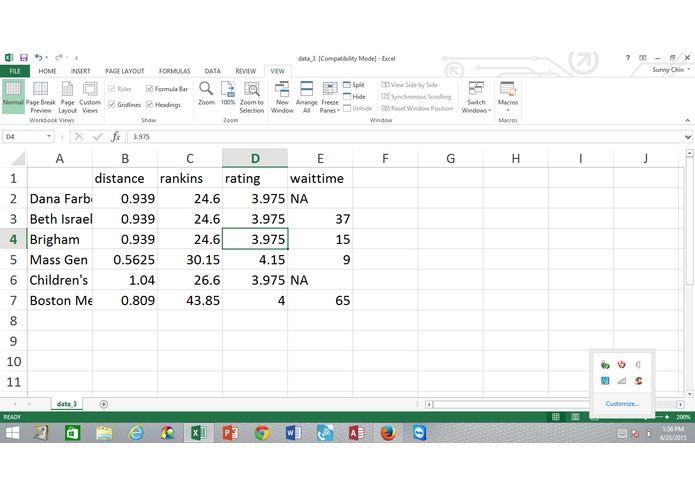This screenshot has height=494, width=695.
Task: Open Ribbon Display Options
Action: (643, 58)
